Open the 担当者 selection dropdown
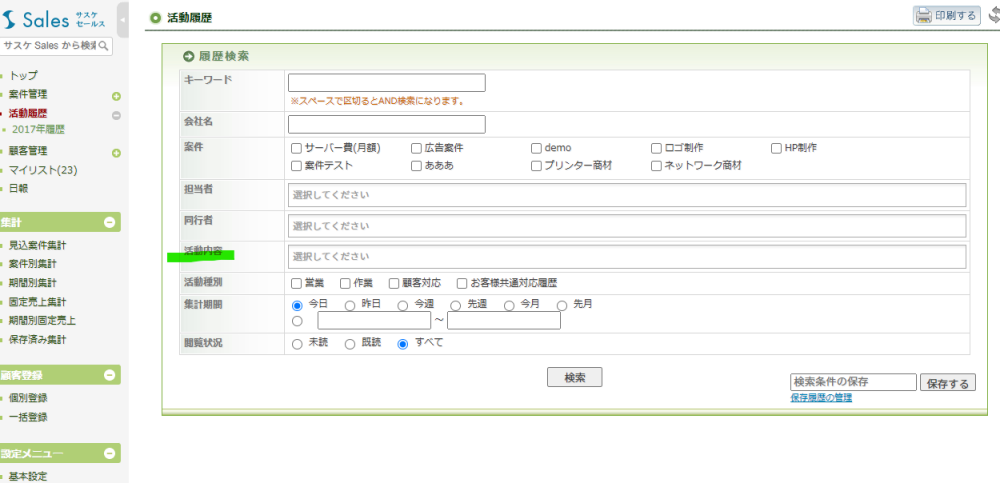The height and width of the screenshot is (483, 1000). [x=626, y=195]
